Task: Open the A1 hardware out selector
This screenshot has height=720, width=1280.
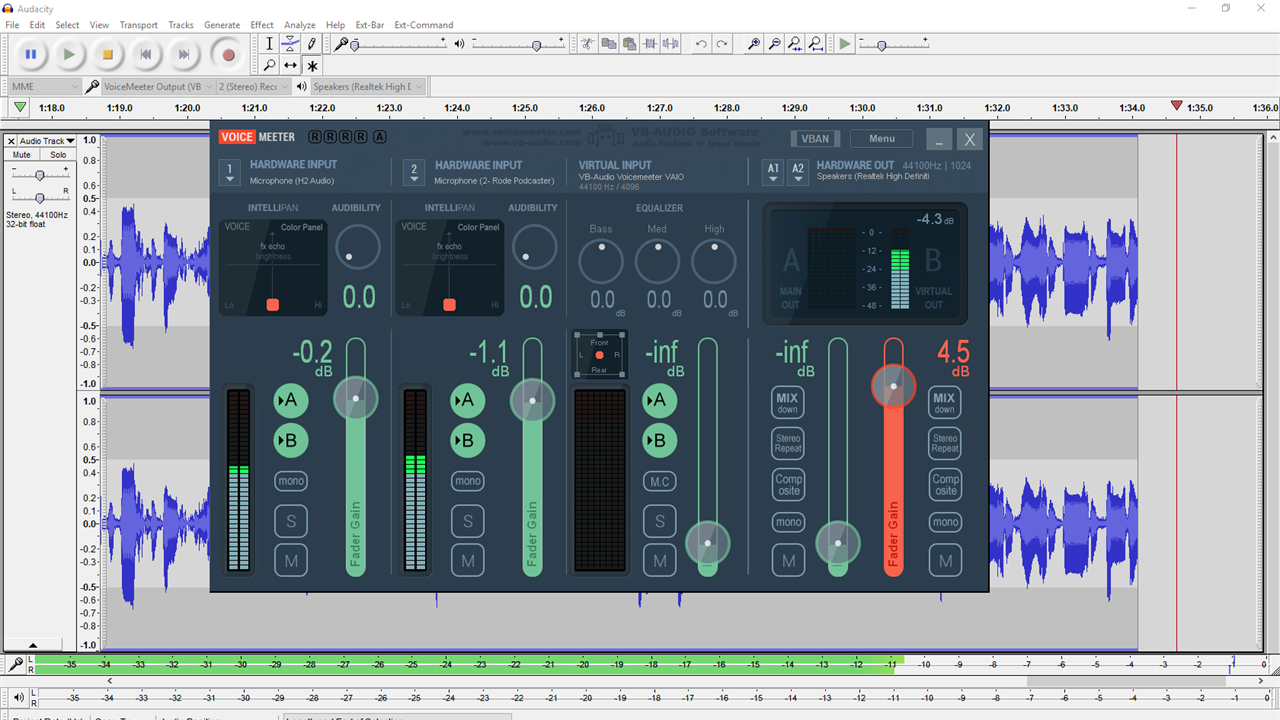Action: click(773, 172)
